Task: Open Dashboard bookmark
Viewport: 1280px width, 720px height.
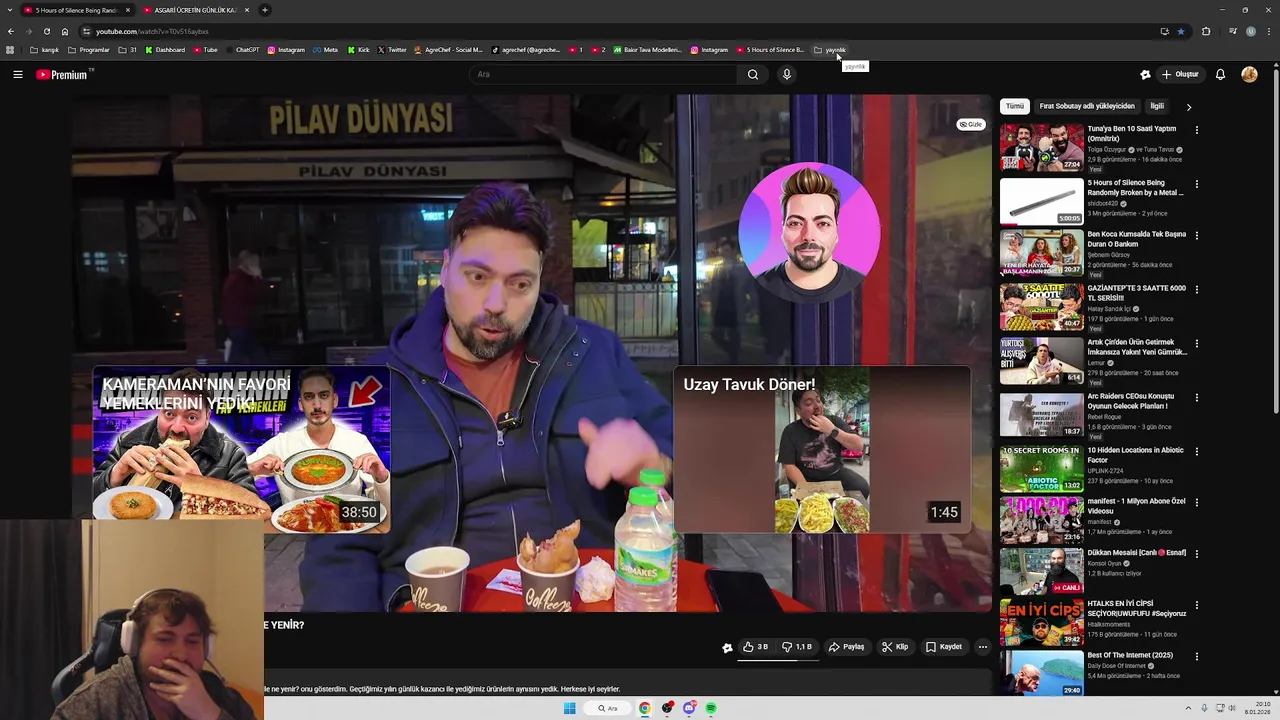Action: (165, 50)
